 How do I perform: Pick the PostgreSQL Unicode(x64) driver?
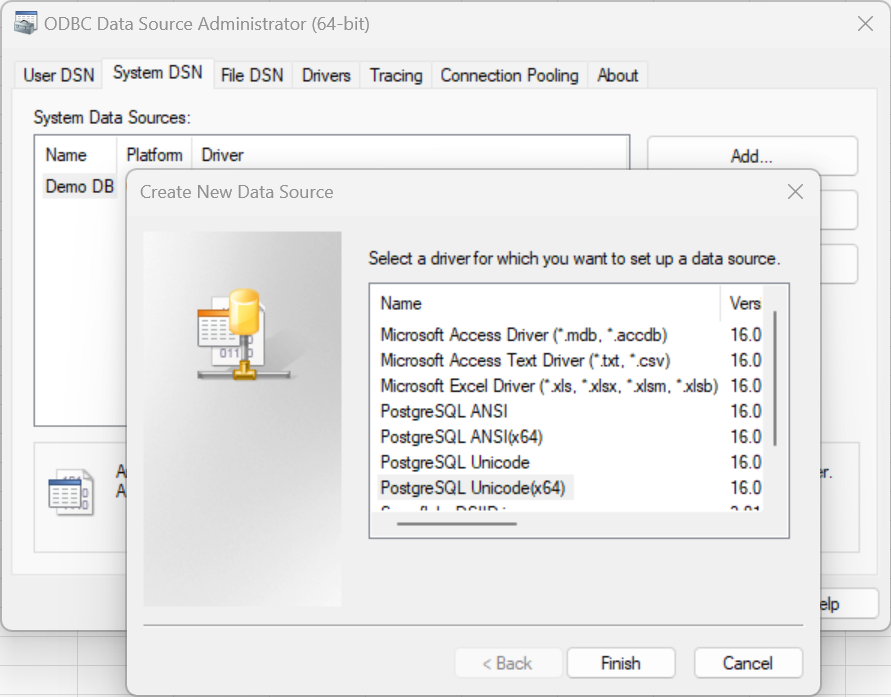click(x=473, y=488)
